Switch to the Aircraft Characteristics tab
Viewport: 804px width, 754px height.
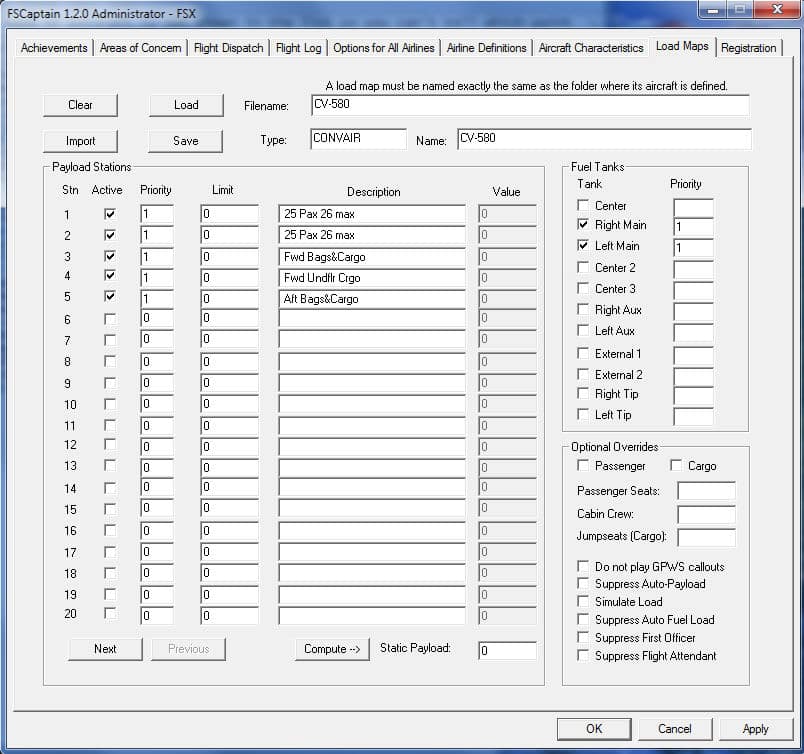590,48
